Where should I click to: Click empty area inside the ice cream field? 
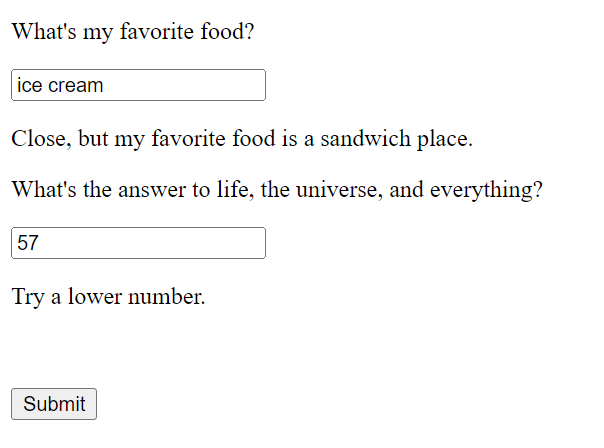tap(185, 85)
